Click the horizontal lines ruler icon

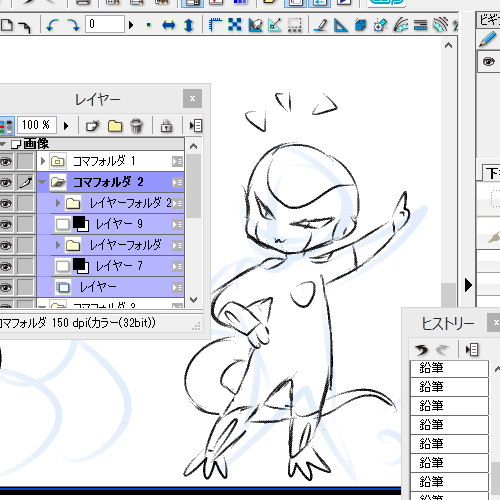pyautogui.click(x=420, y=25)
